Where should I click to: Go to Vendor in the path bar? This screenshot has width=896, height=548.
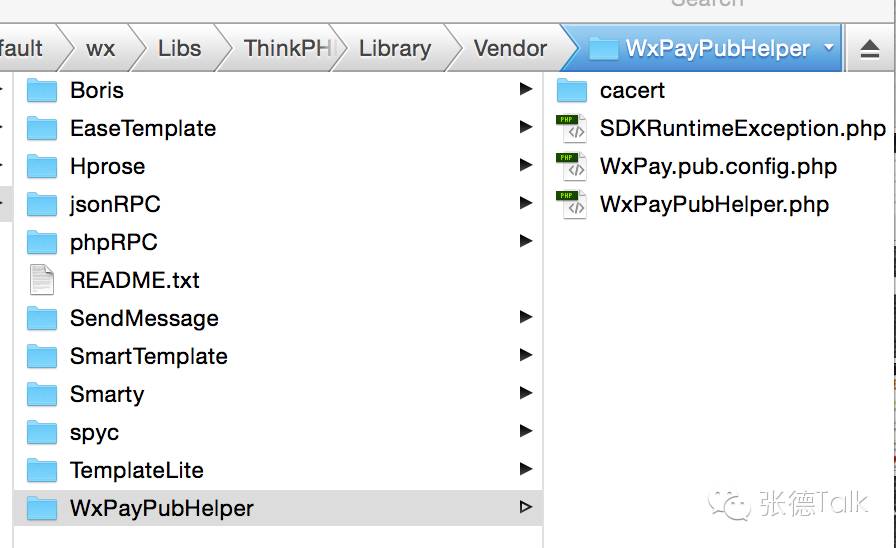pyautogui.click(x=510, y=48)
